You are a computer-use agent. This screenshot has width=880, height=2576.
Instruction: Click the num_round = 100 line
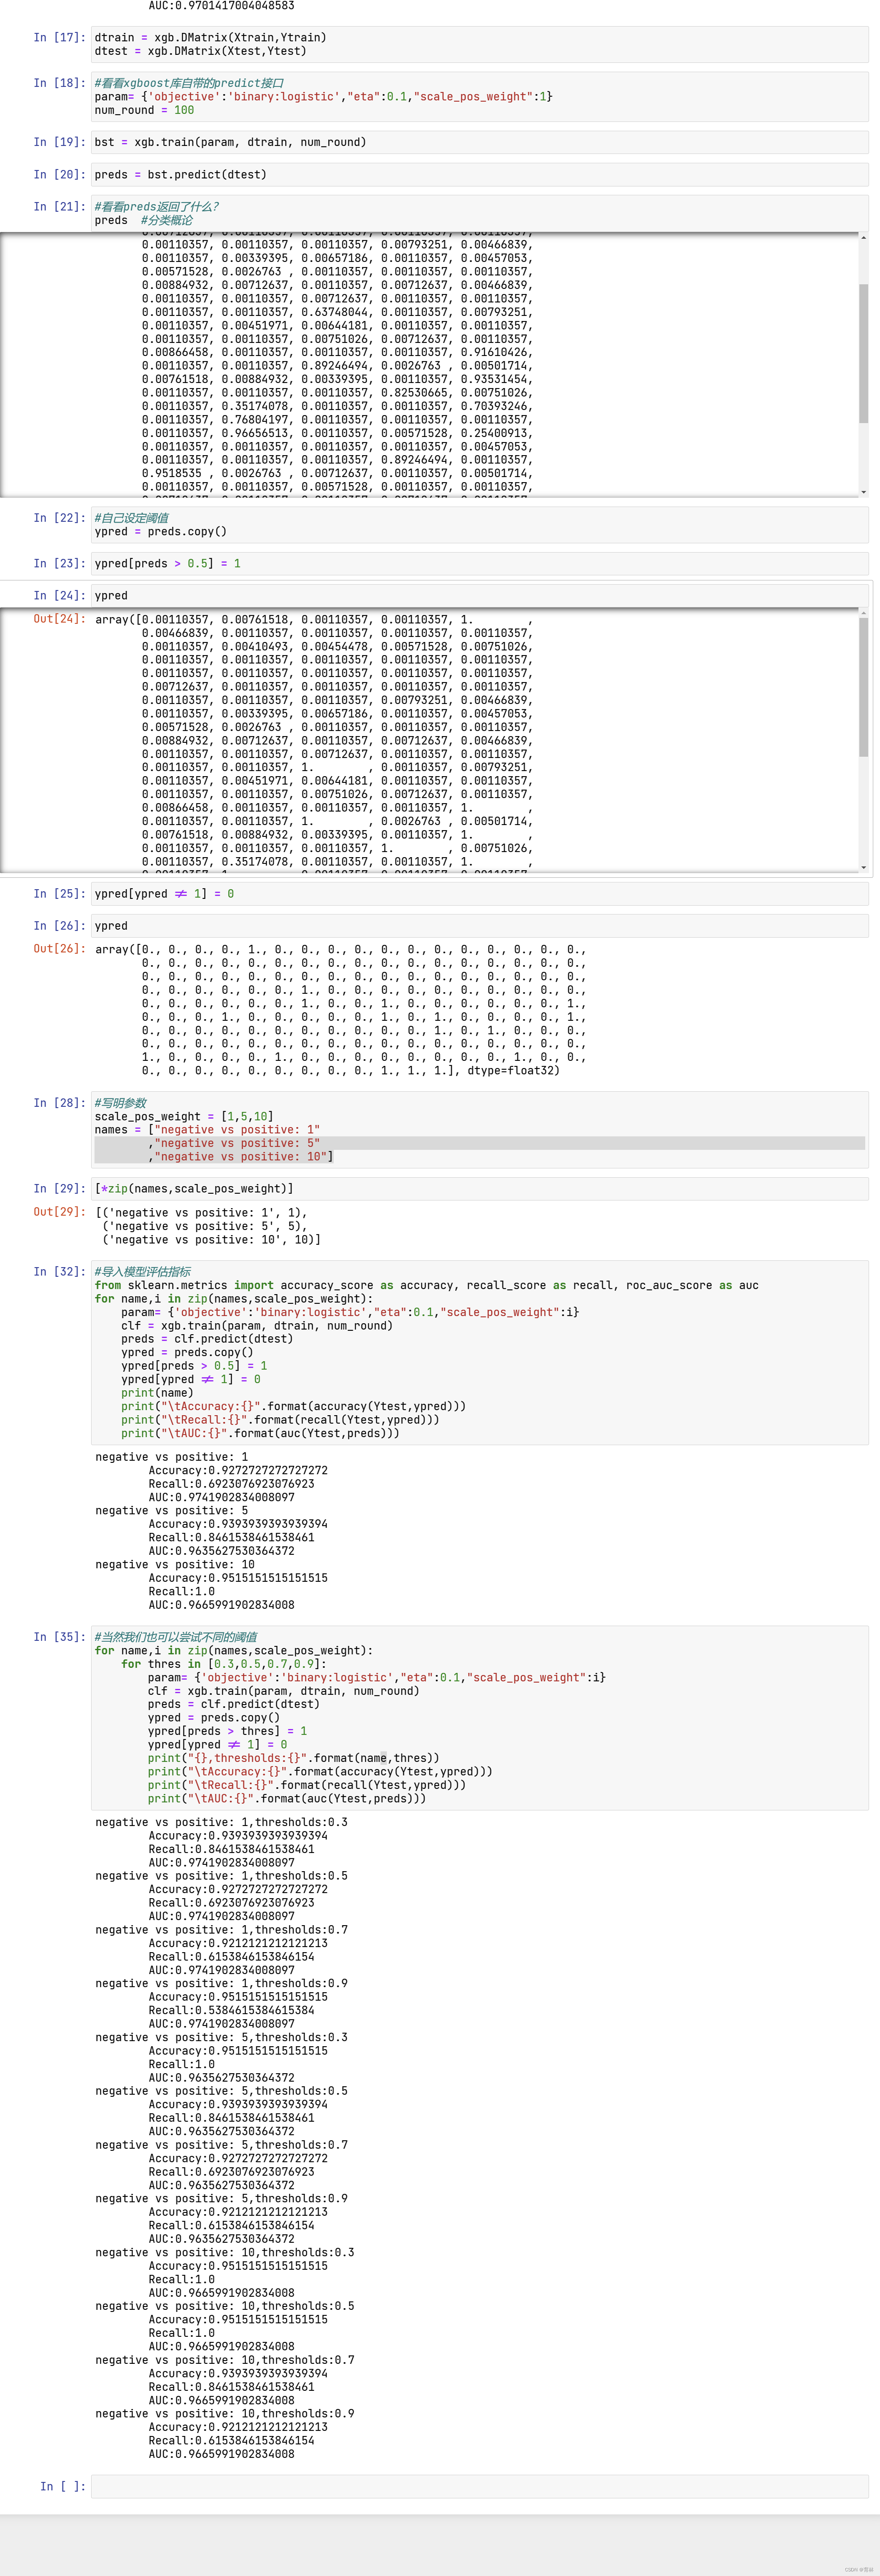click(144, 110)
